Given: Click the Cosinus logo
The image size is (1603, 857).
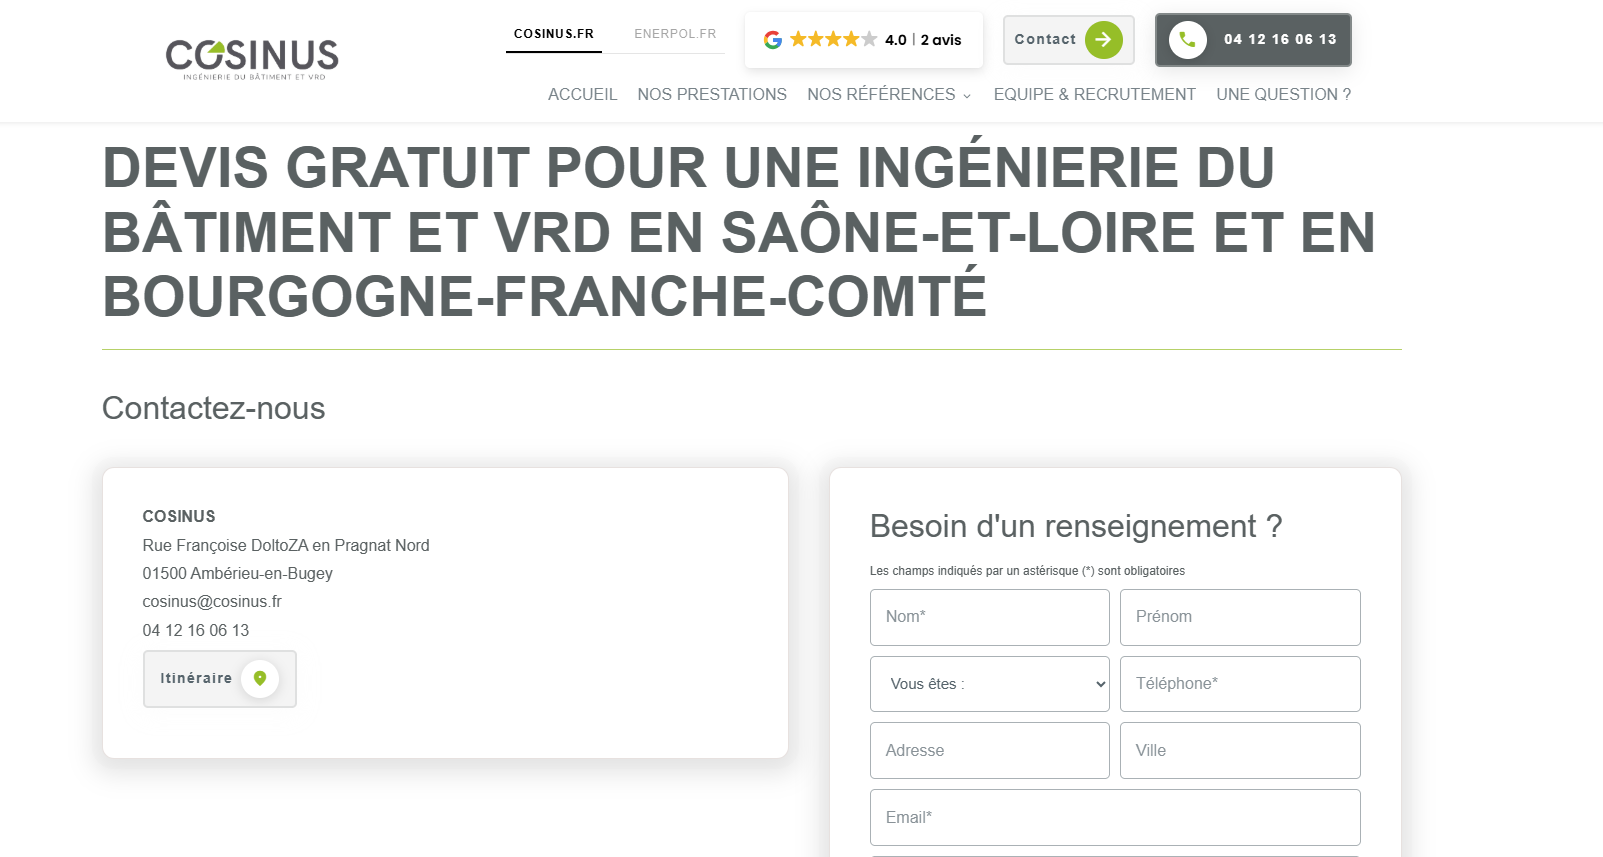Looking at the screenshot, I should pos(252,59).
